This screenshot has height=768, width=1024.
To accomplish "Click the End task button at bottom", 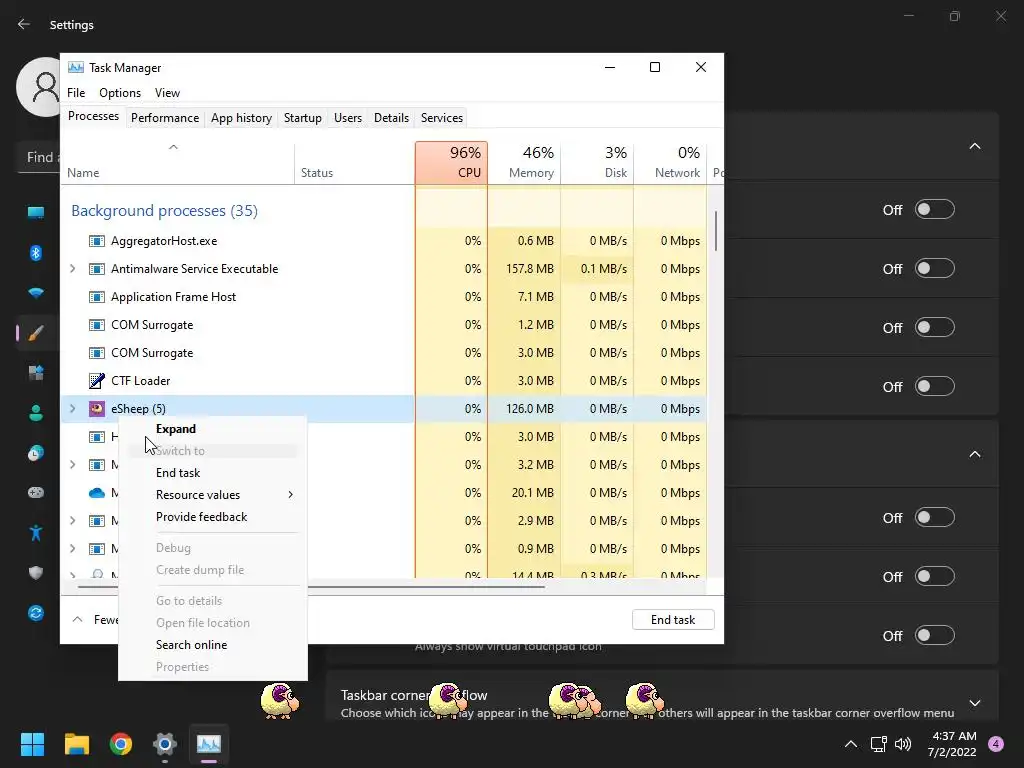I will [x=673, y=620].
